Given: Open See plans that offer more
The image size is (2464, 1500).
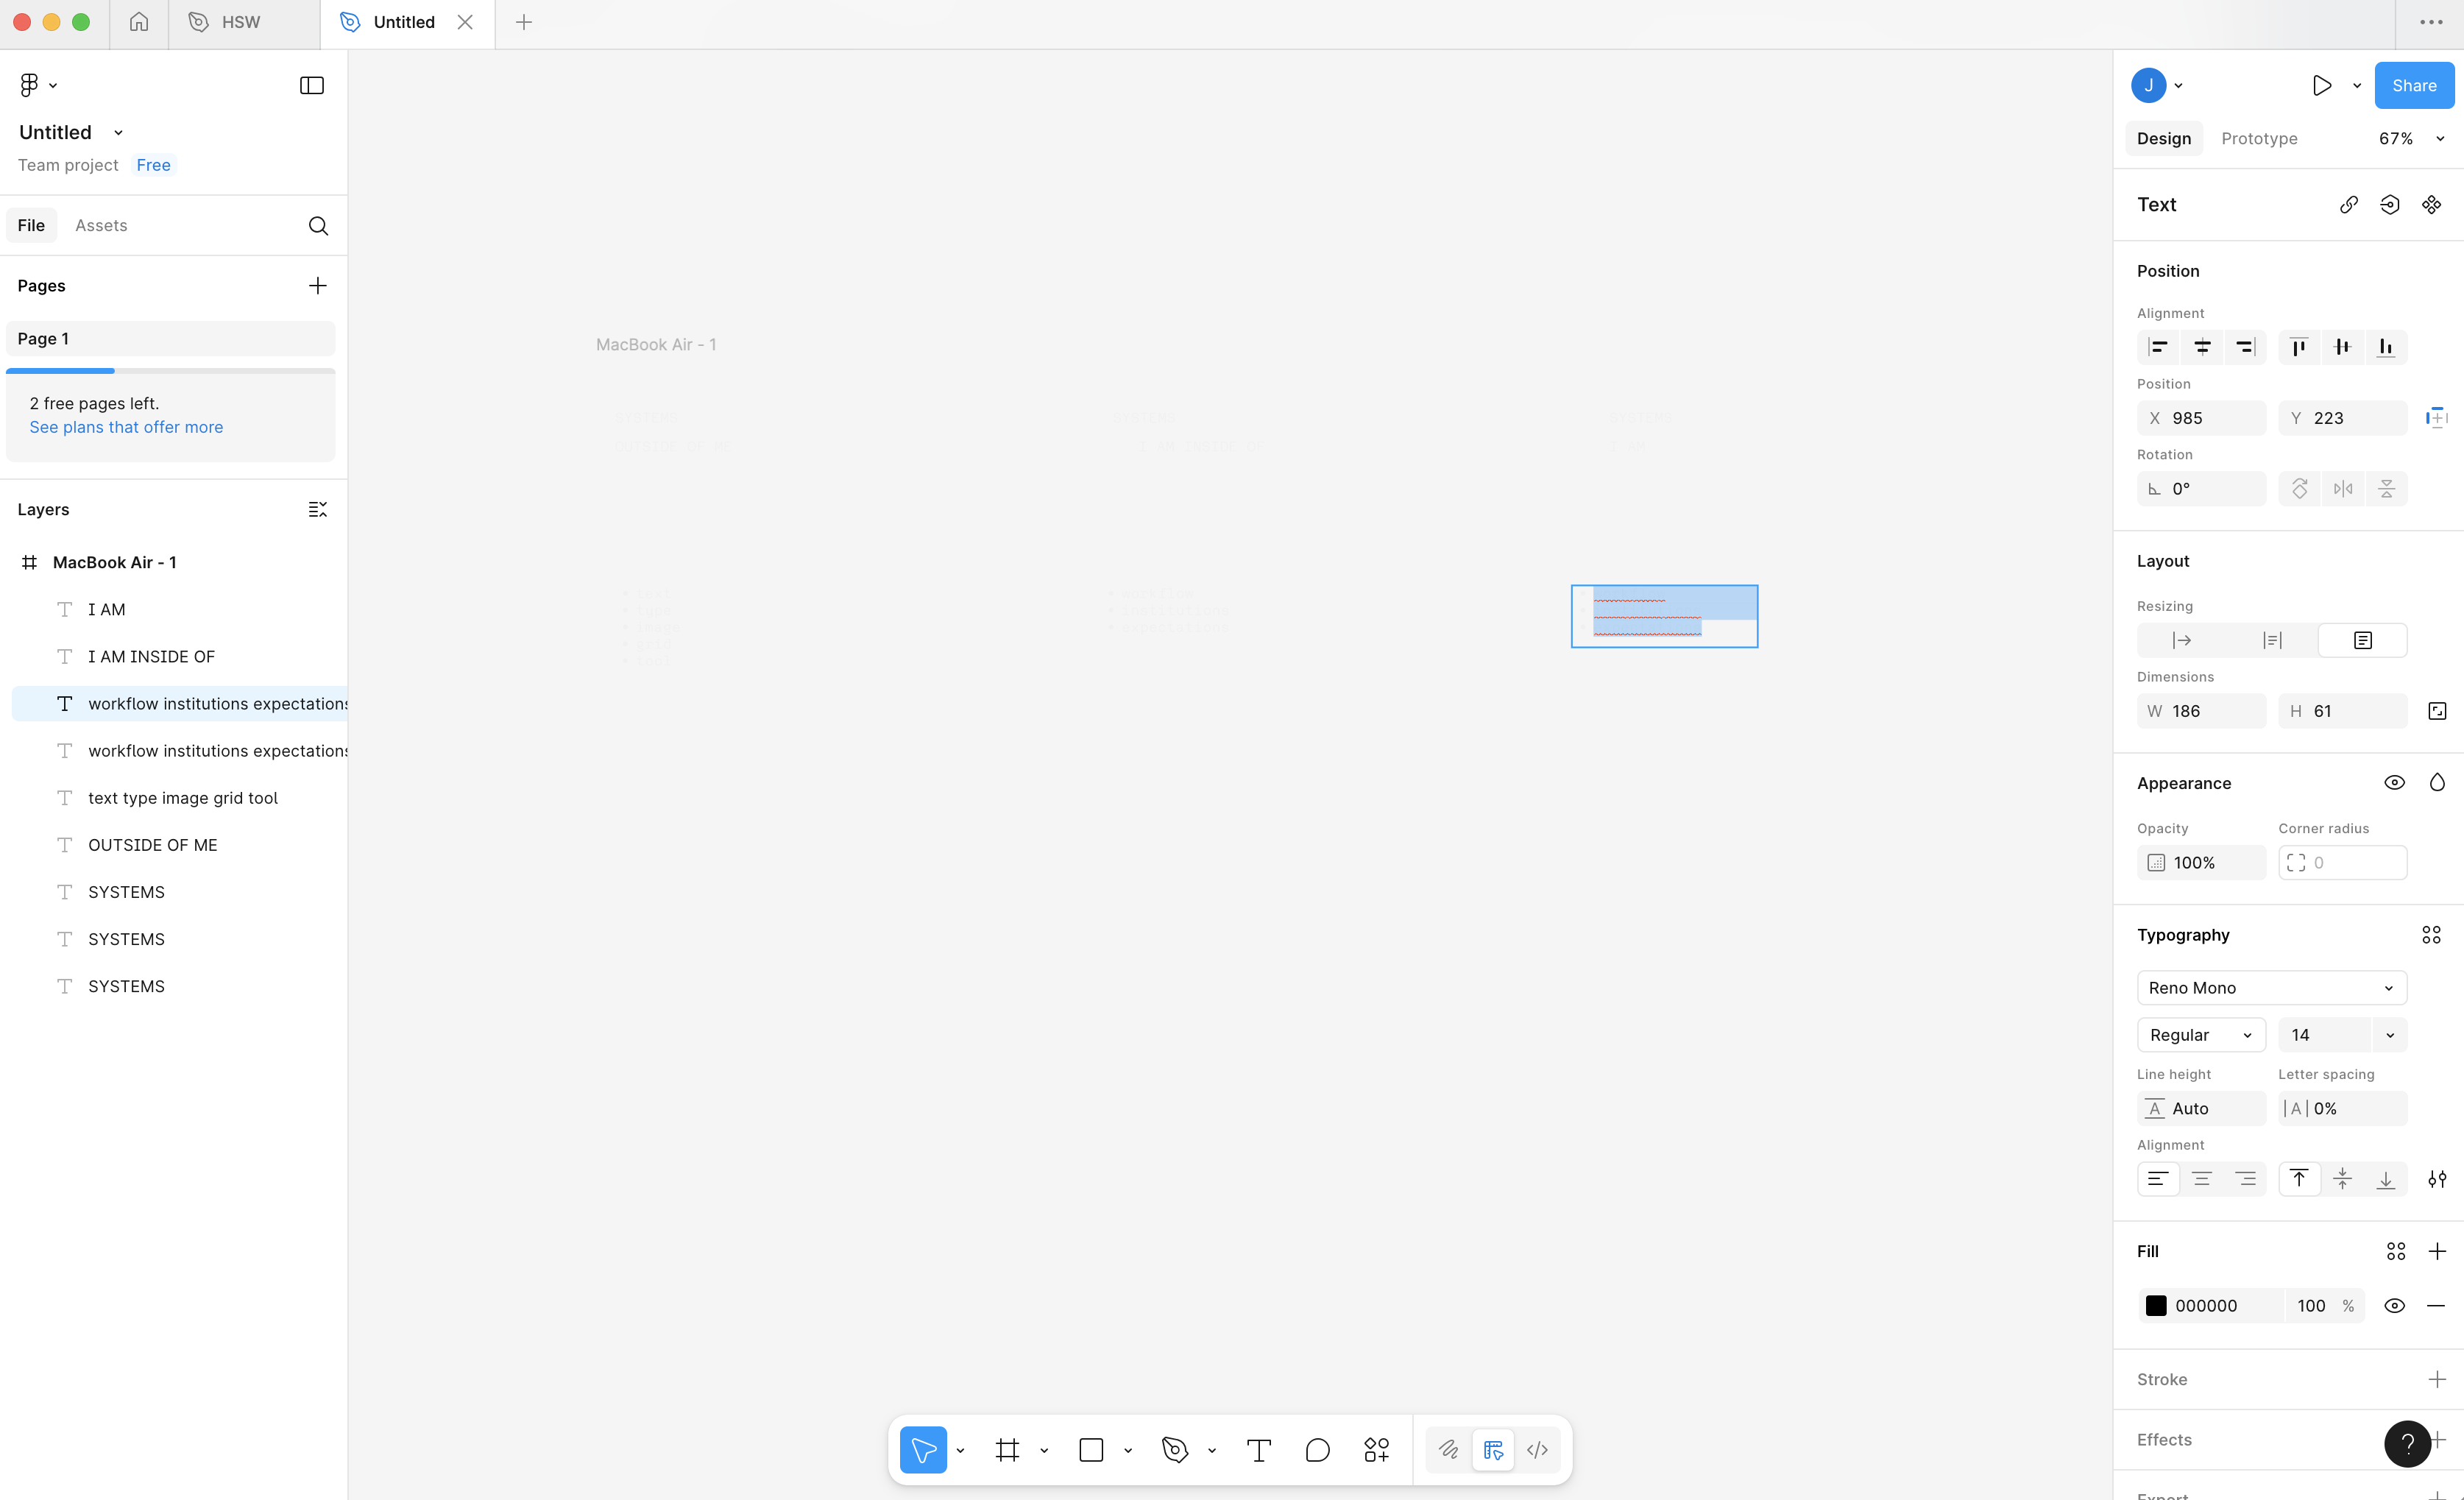Looking at the screenshot, I should [126, 428].
